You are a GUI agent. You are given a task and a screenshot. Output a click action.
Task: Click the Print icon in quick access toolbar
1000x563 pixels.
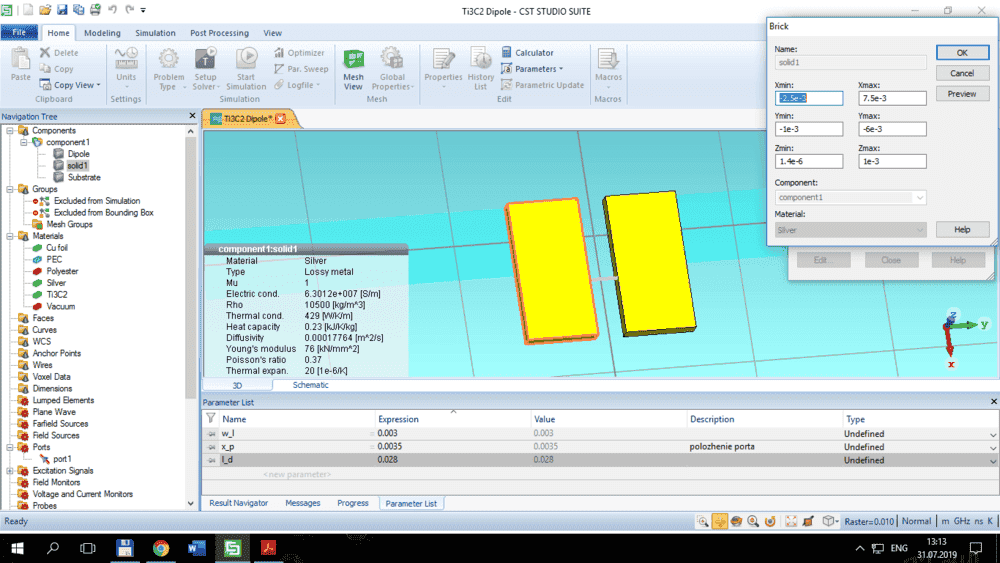pyautogui.click(x=96, y=10)
